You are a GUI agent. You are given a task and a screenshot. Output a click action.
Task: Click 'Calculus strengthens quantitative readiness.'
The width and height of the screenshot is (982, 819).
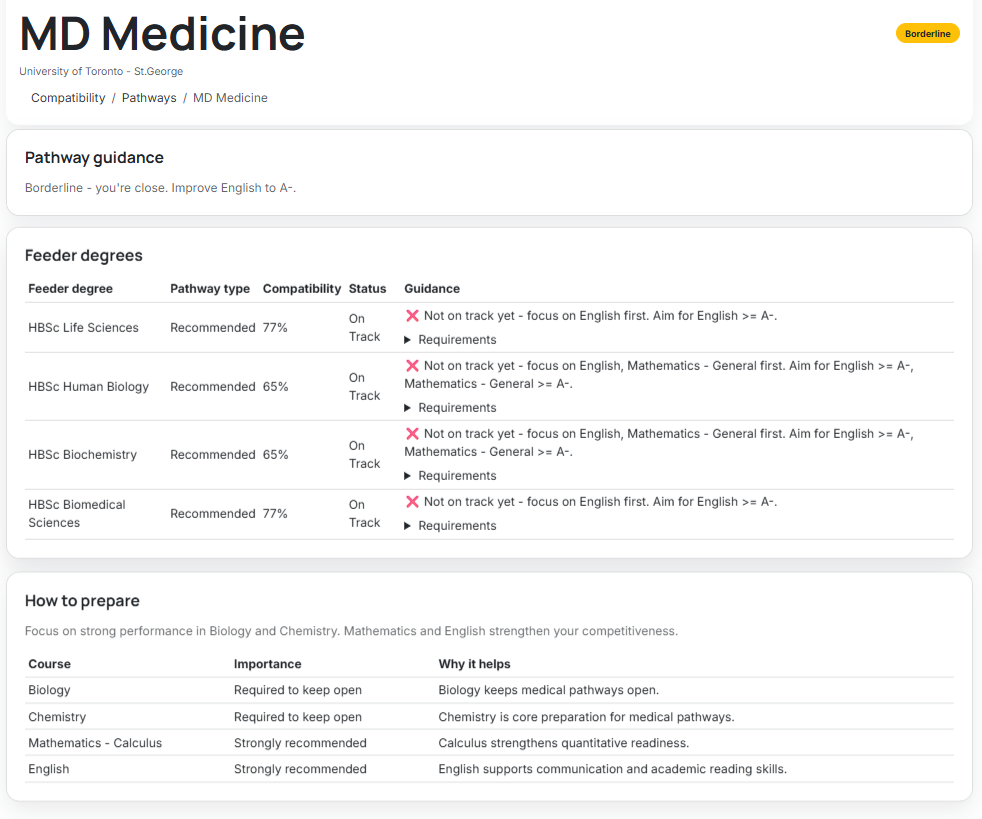coord(564,743)
